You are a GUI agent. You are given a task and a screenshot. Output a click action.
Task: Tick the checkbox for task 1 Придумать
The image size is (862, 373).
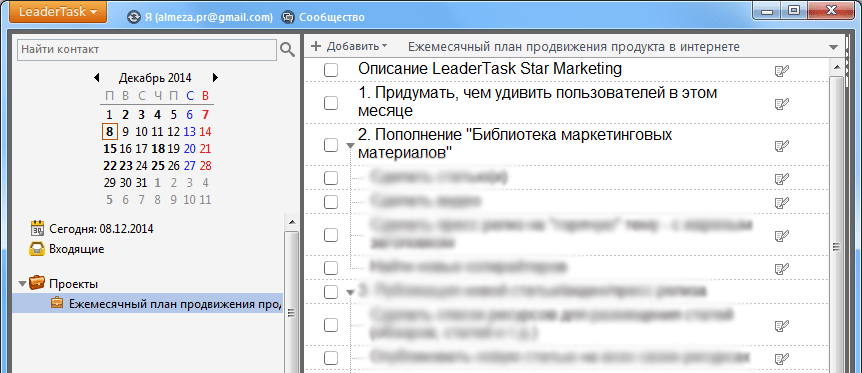click(x=331, y=103)
